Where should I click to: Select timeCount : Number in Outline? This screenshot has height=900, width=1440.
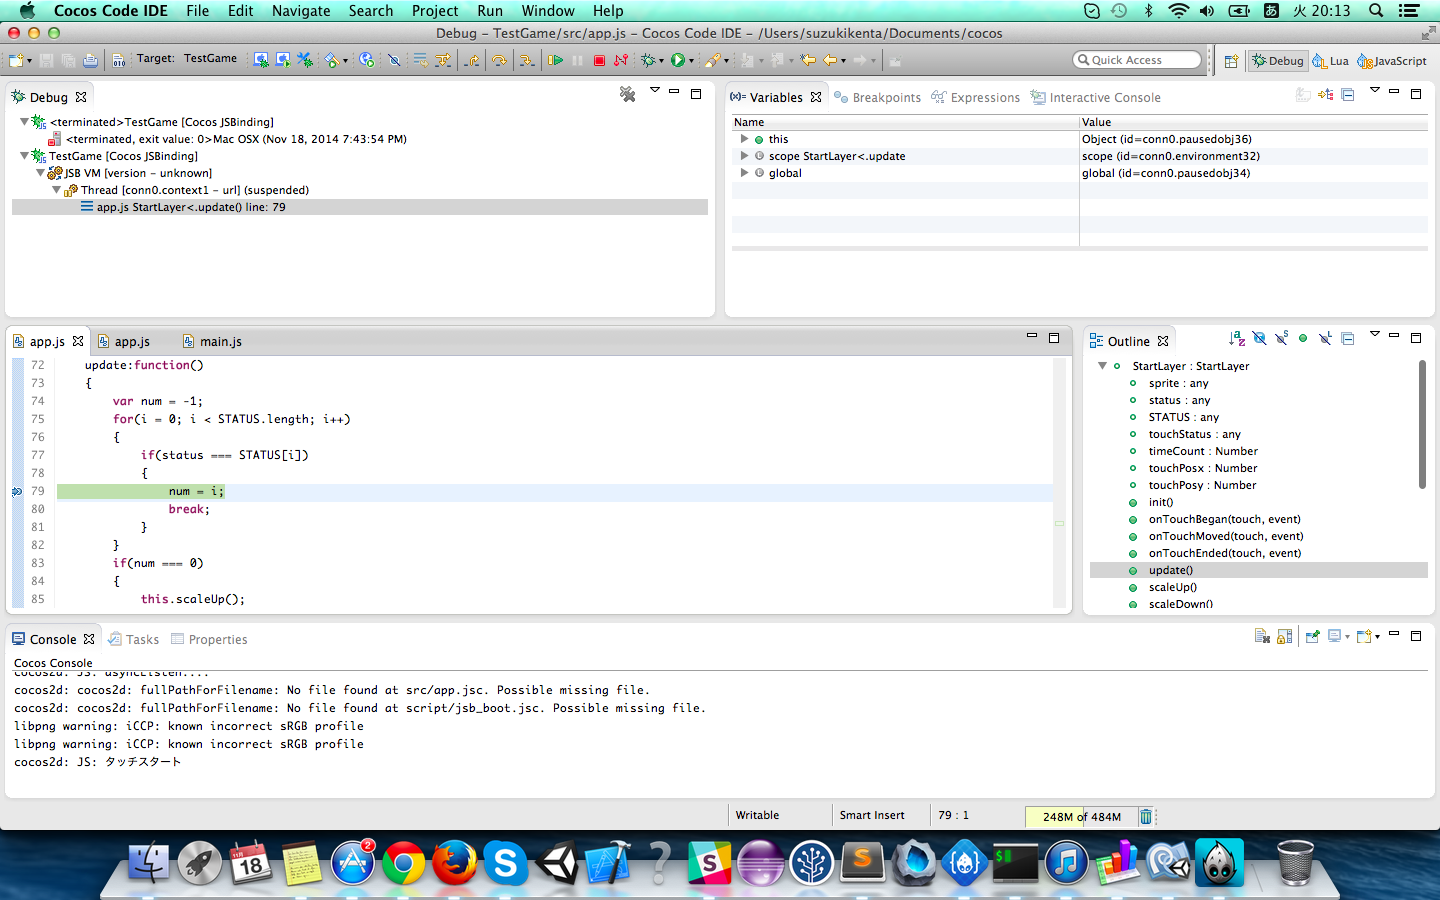coord(1203,451)
